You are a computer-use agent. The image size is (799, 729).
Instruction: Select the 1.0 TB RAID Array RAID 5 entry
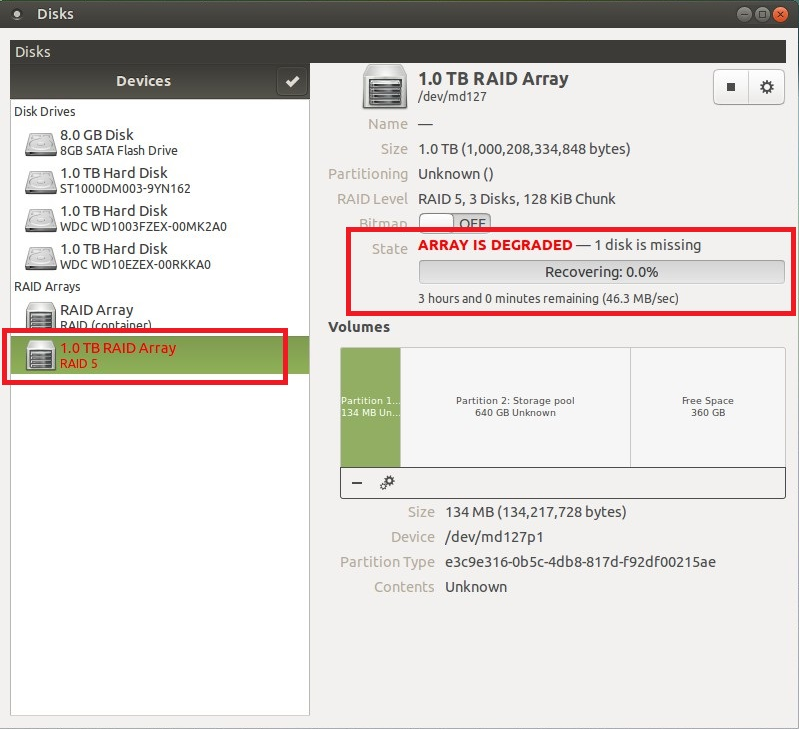pyautogui.click(x=160, y=355)
